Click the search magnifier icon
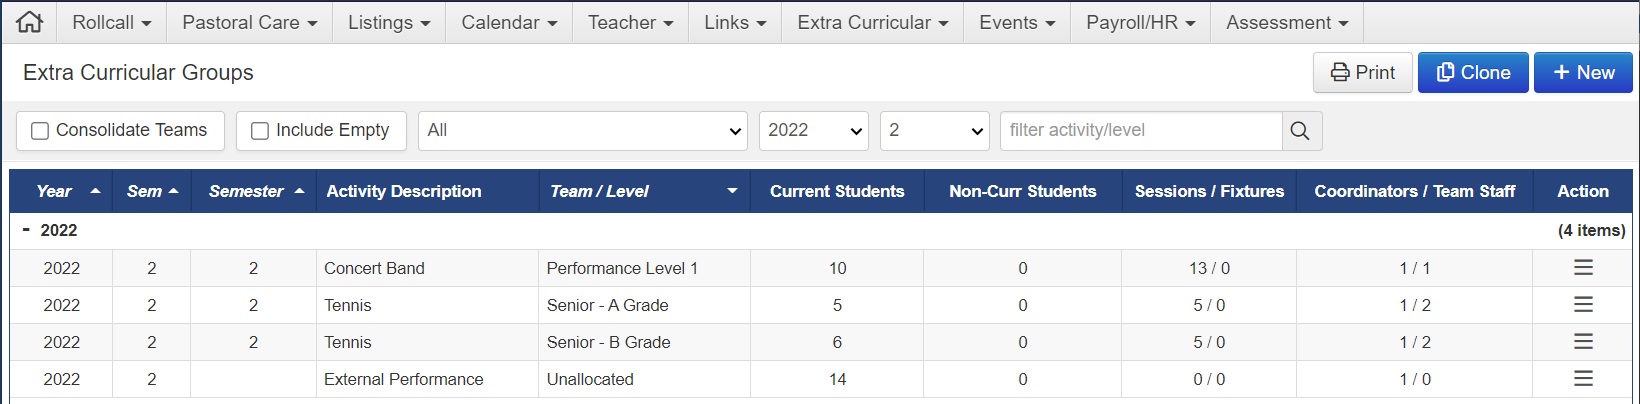The height and width of the screenshot is (404, 1640). pyautogui.click(x=1300, y=131)
